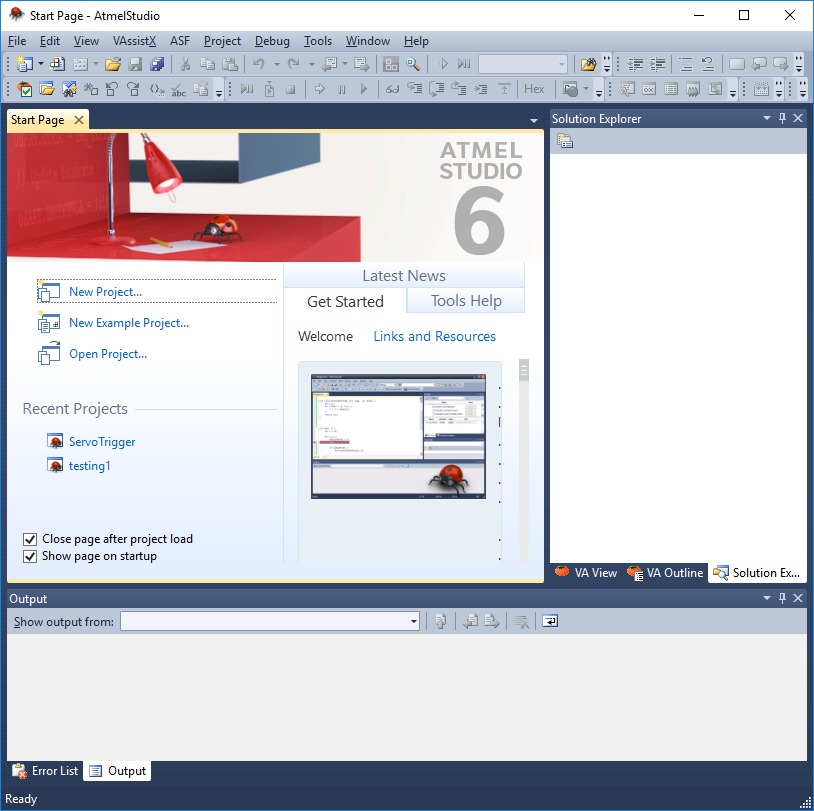
Task: Click the Properties icon in Solution Explorer
Action: point(565,141)
